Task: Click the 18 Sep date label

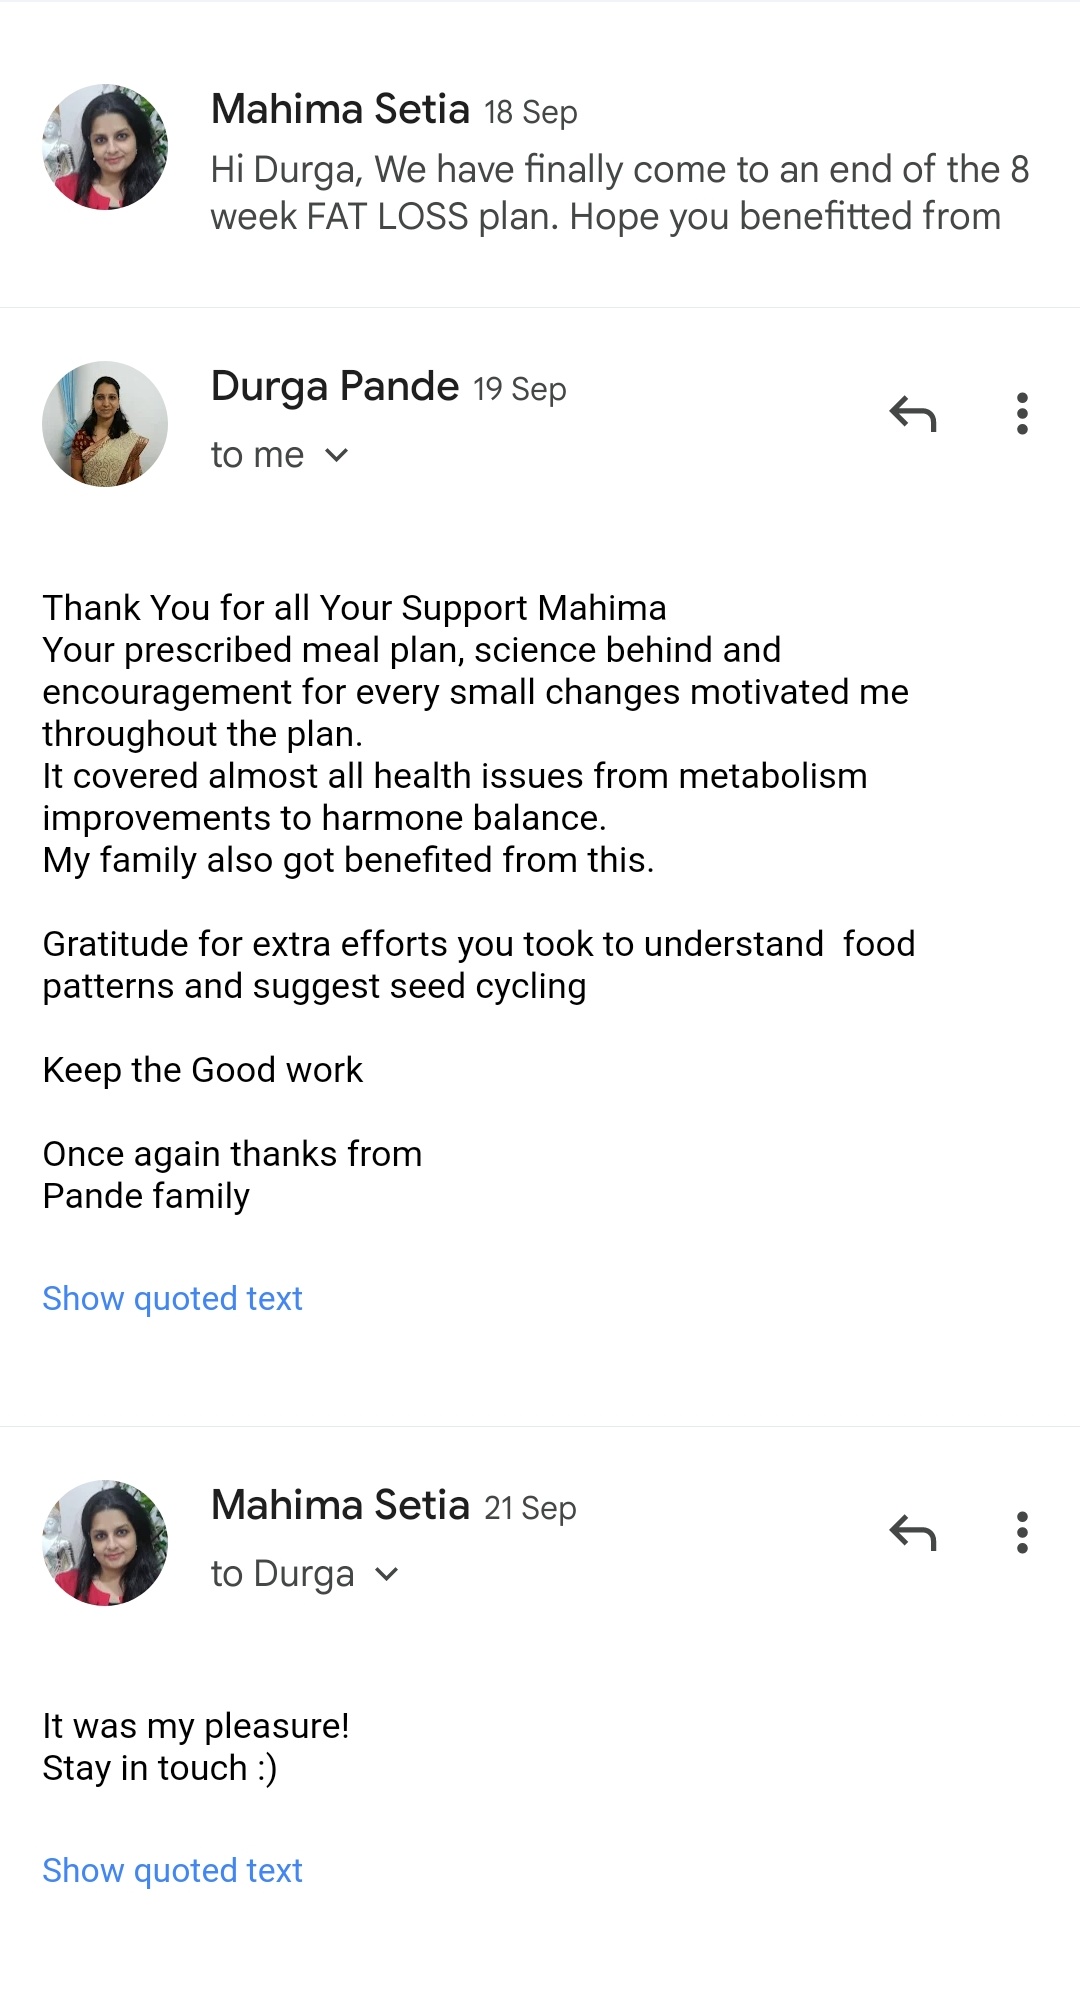Action: [531, 112]
